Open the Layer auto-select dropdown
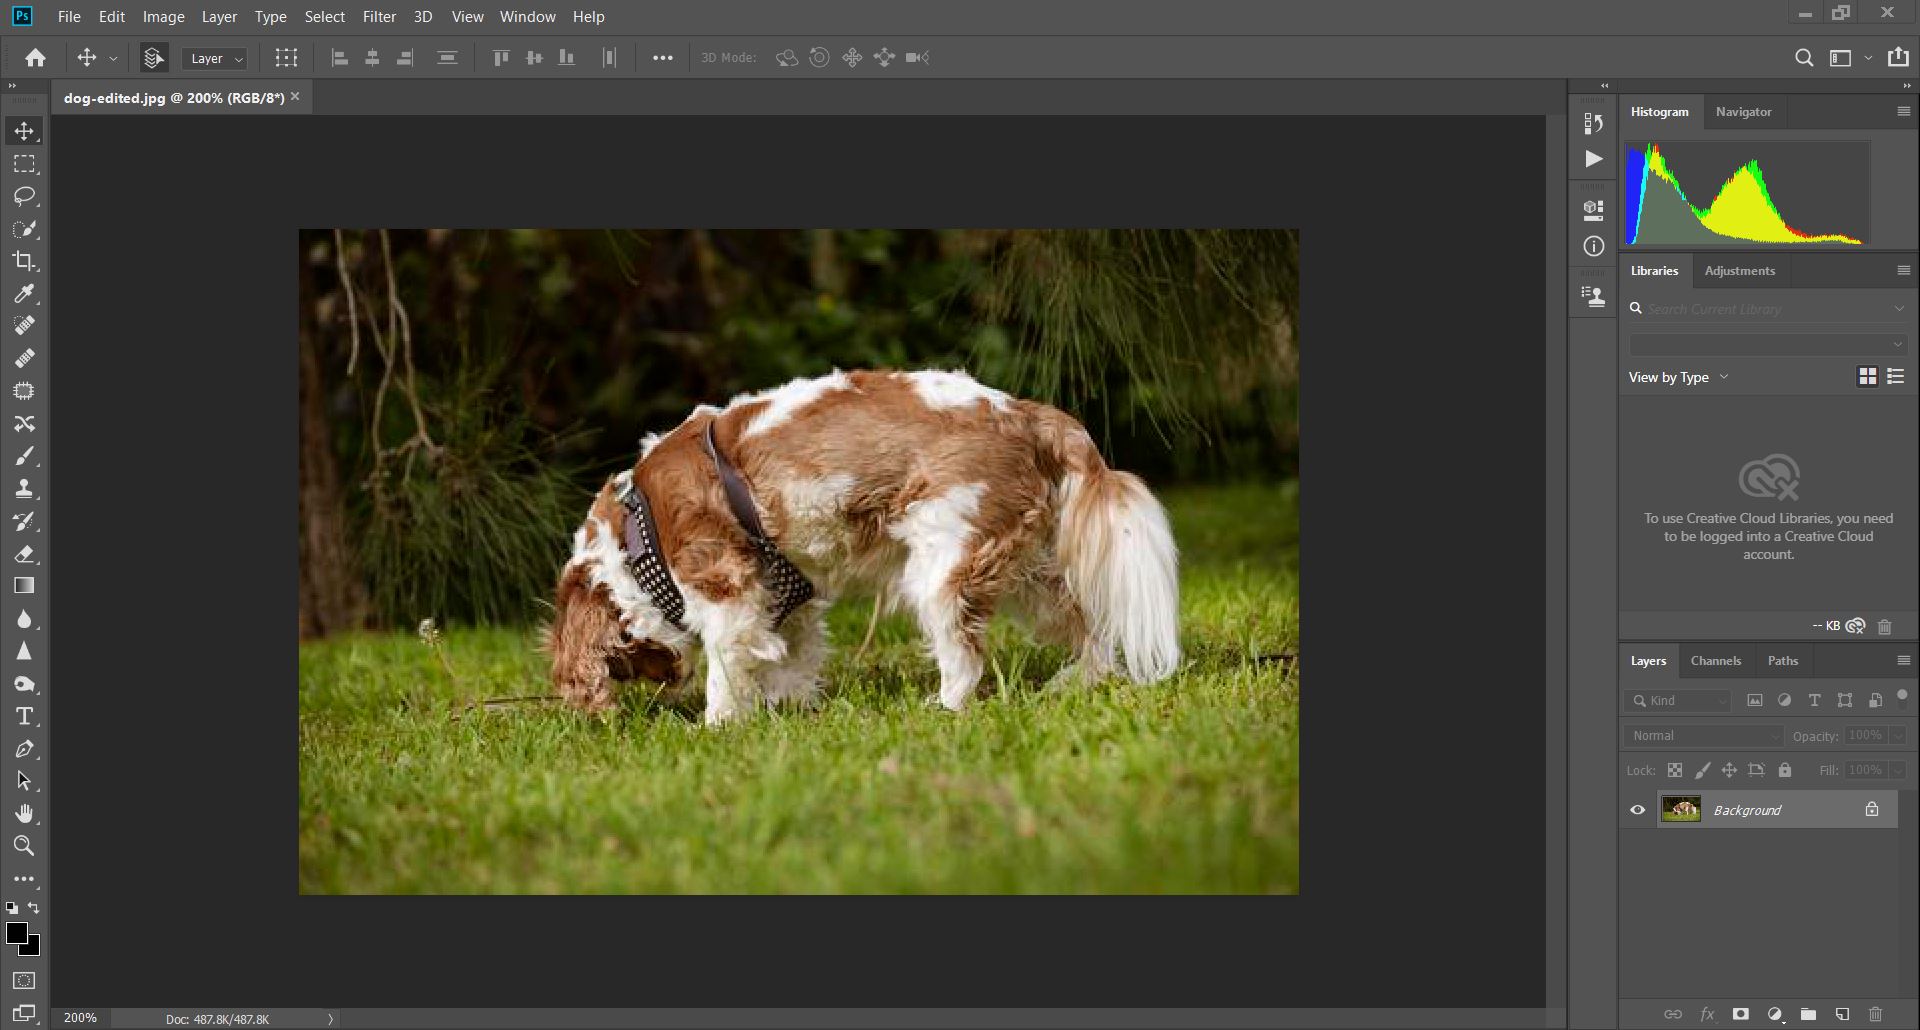Screen dimensions: 1920x1030 (215, 59)
